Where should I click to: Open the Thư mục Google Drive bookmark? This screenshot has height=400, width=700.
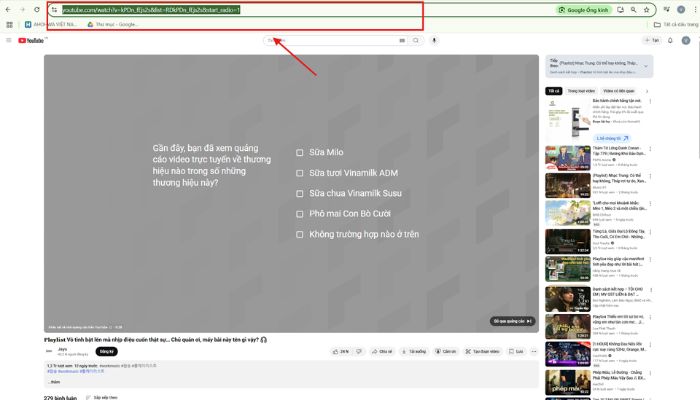tap(112, 25)
